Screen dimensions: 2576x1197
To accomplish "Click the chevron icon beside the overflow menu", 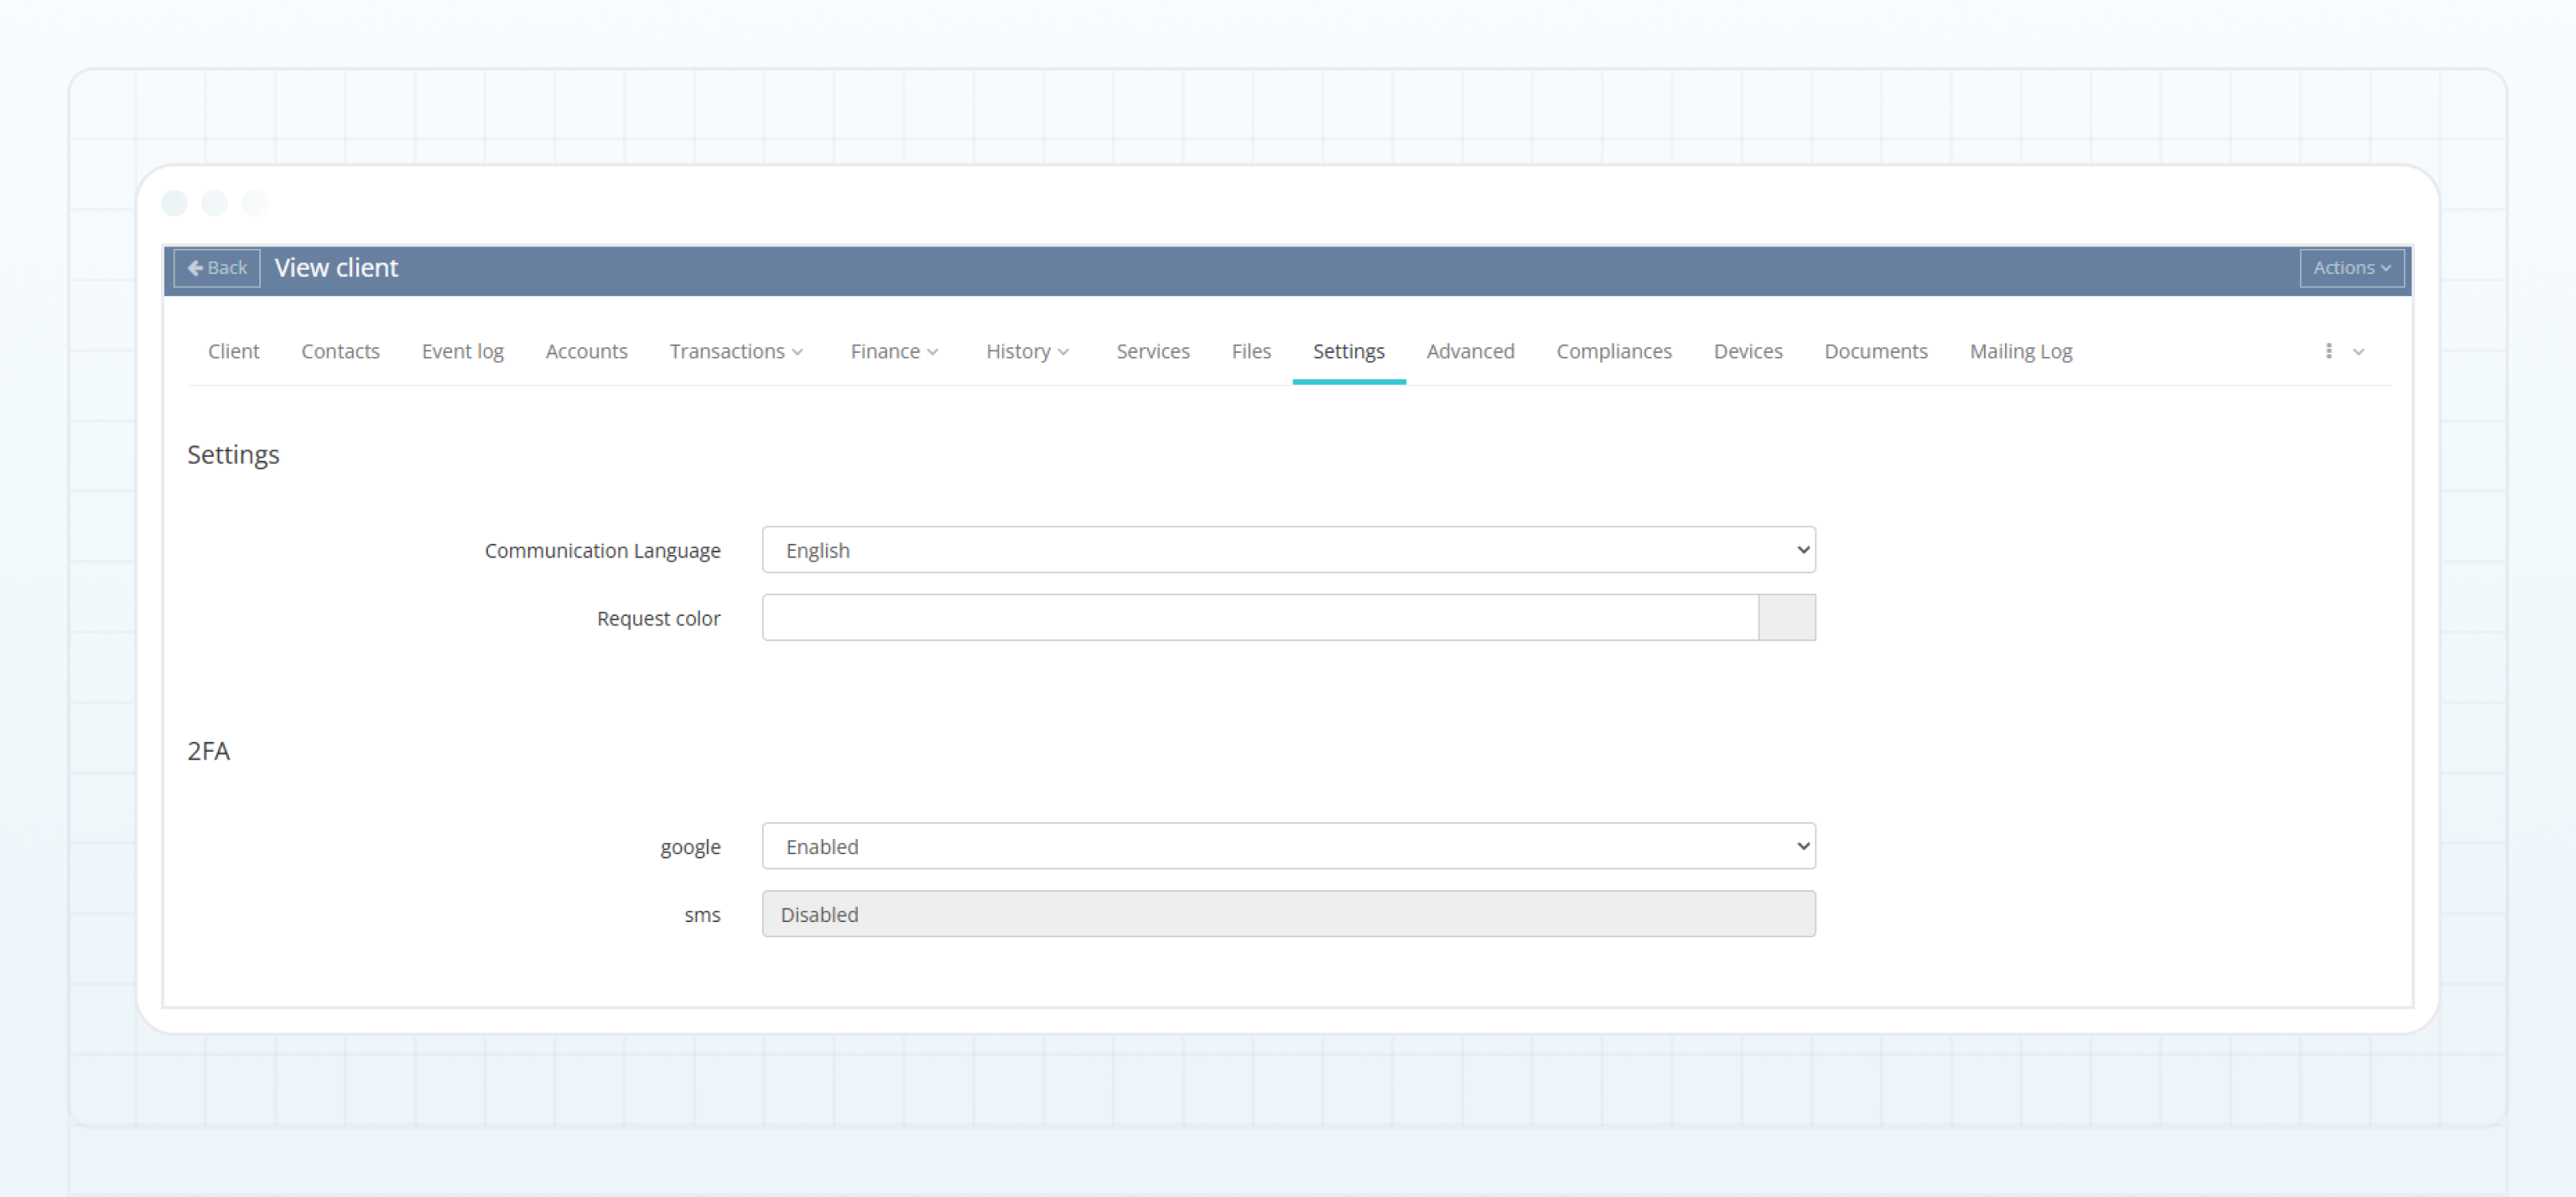I will 2359,352.
